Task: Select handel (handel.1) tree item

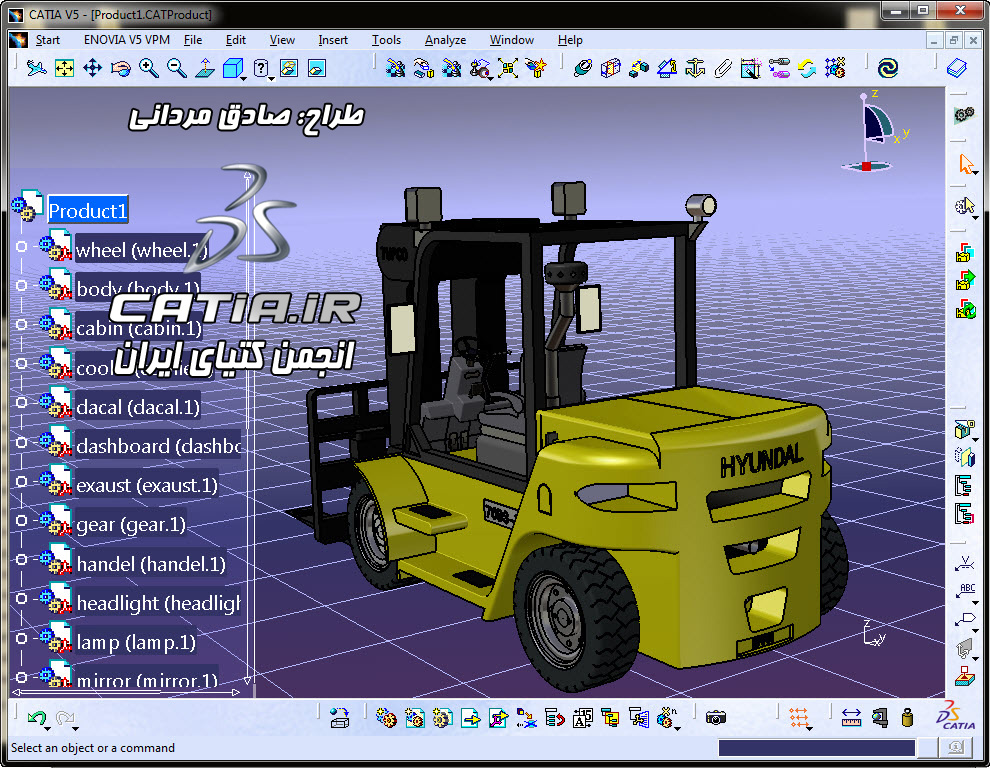Action: (x=151, y=563)
